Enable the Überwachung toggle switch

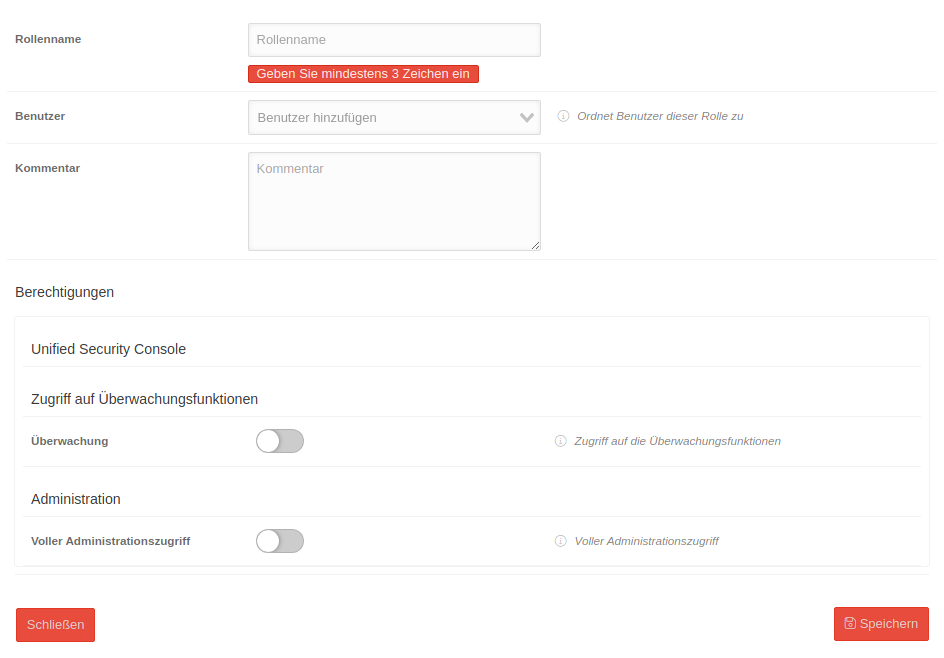(x=280, y=441)
